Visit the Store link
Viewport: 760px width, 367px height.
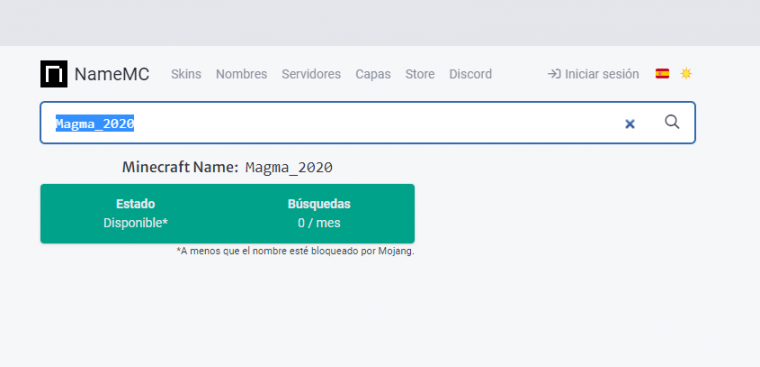click(x=420, y=74)
